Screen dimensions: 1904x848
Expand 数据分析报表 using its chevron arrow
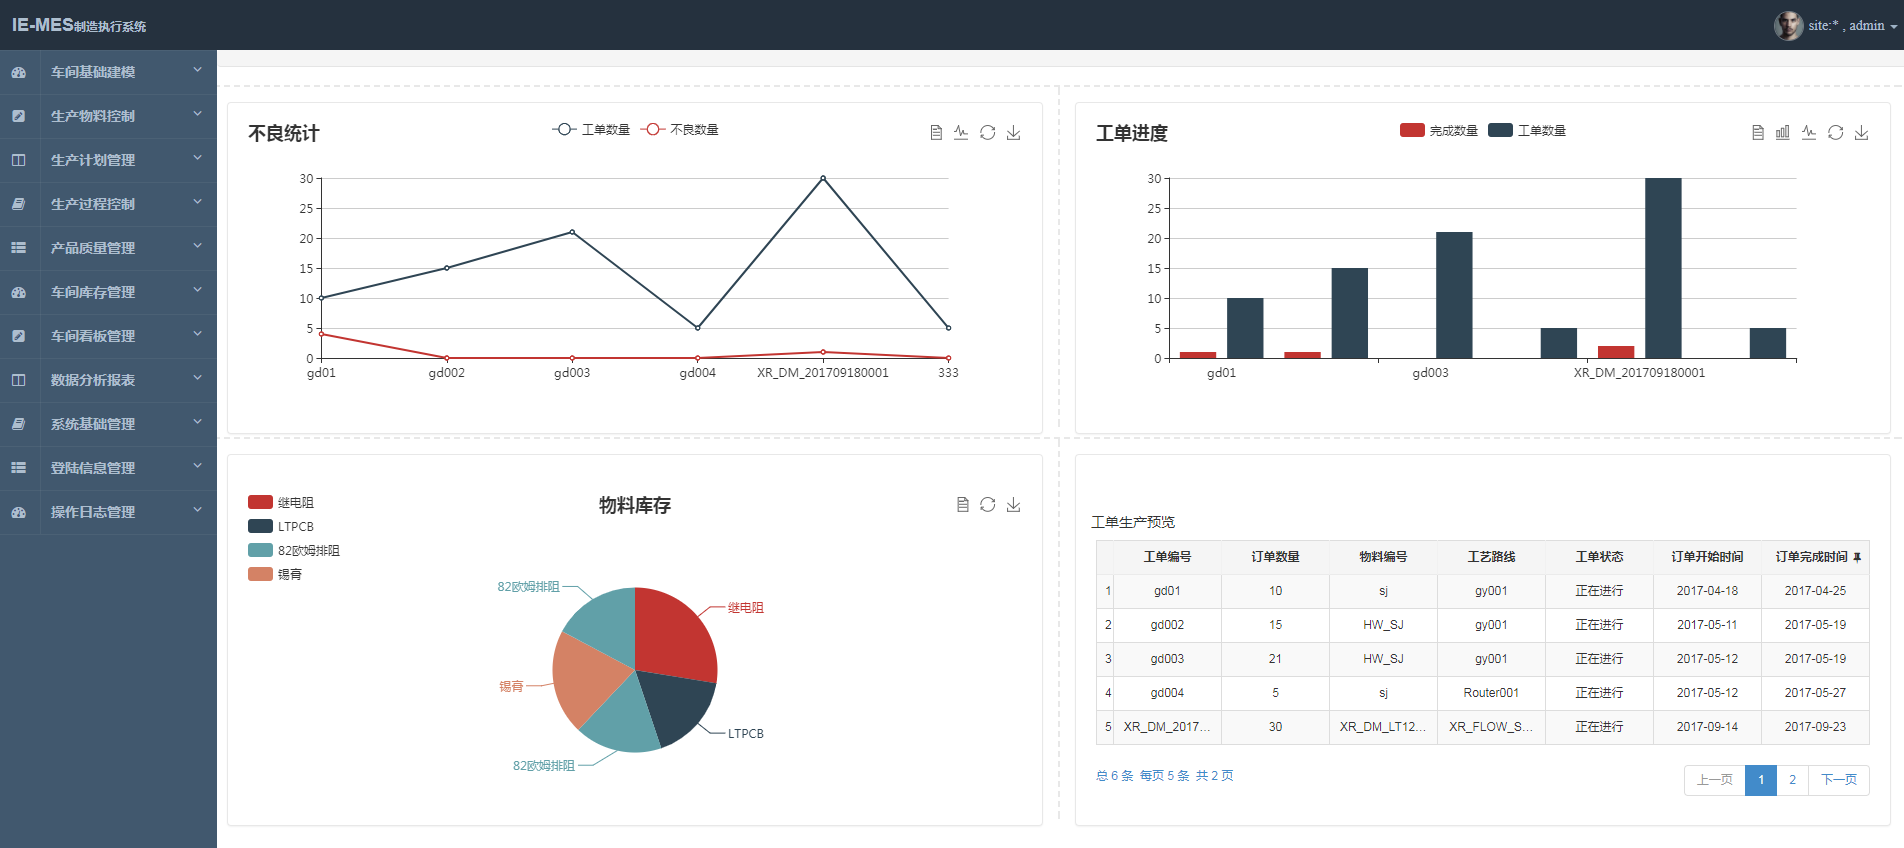coord(197,379)
